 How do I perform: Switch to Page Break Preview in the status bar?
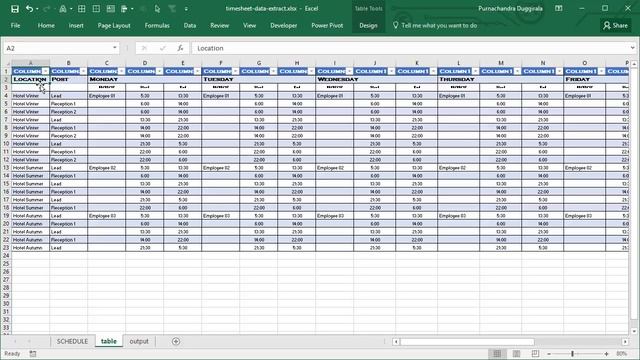pyautogui.click(x=535, y=353)
